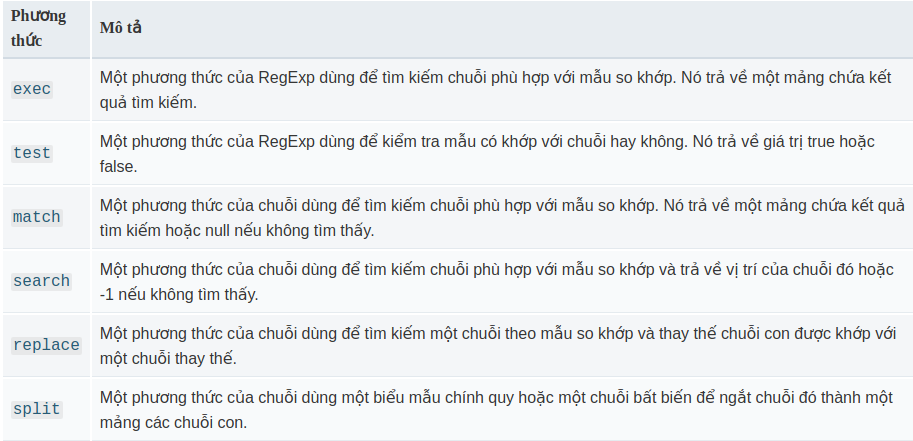
Task: Click the "-1" value in the search description
Action: (x=106, y=294)
